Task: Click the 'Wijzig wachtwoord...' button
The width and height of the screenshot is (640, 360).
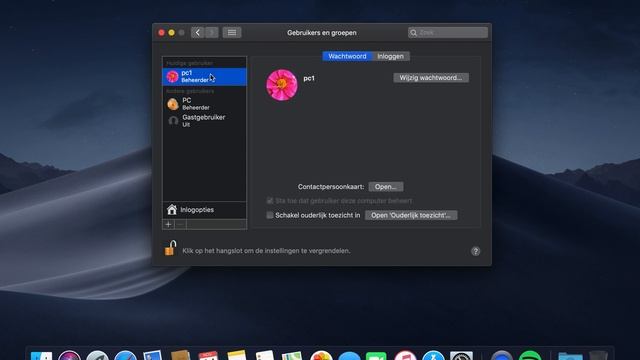Action: tap(431, 78)
